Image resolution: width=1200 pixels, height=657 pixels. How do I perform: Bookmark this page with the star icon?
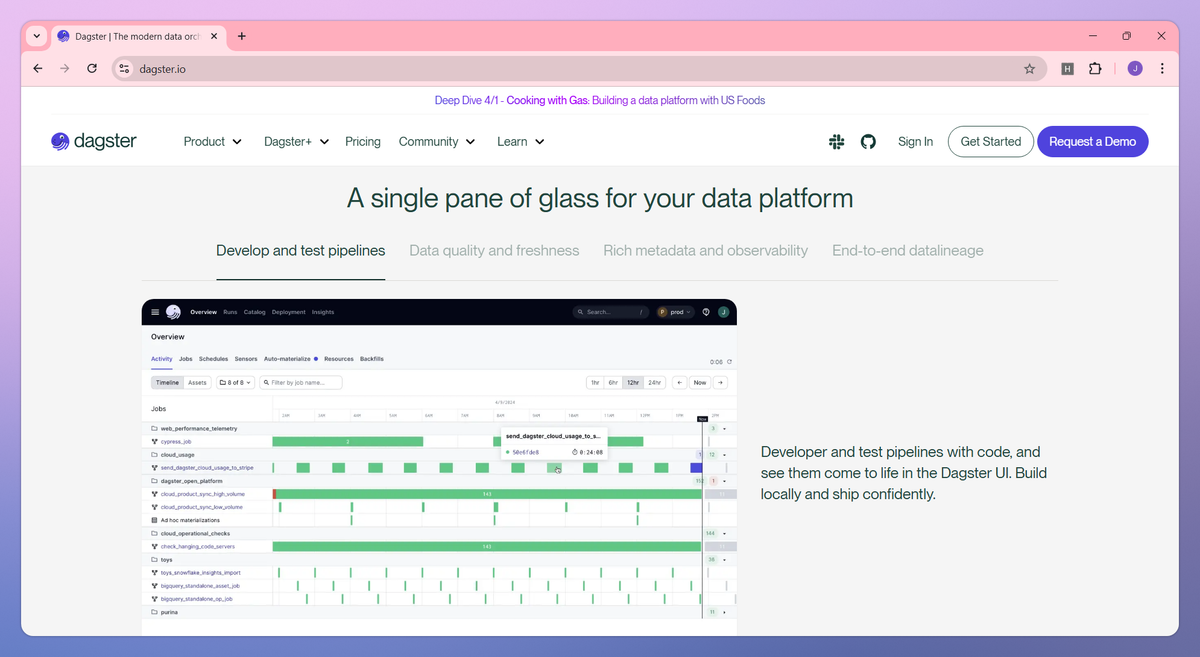[1029, 69]
